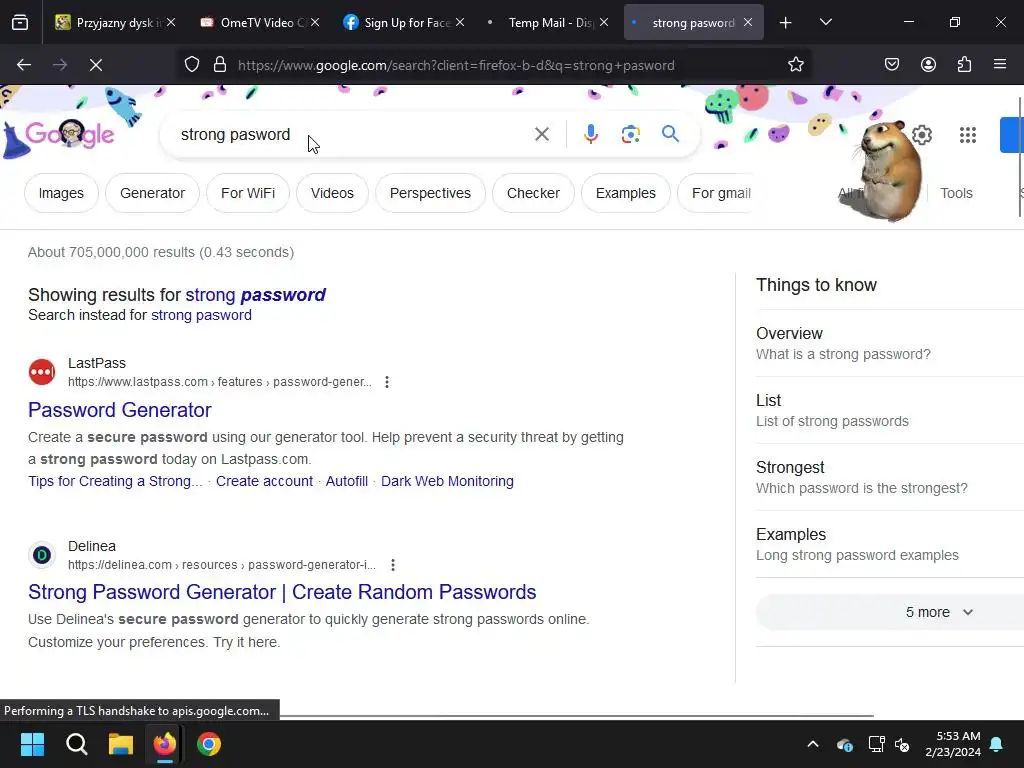Select the Checker filter chip
Screen dimensions: 1024x768
click(533, 193)
